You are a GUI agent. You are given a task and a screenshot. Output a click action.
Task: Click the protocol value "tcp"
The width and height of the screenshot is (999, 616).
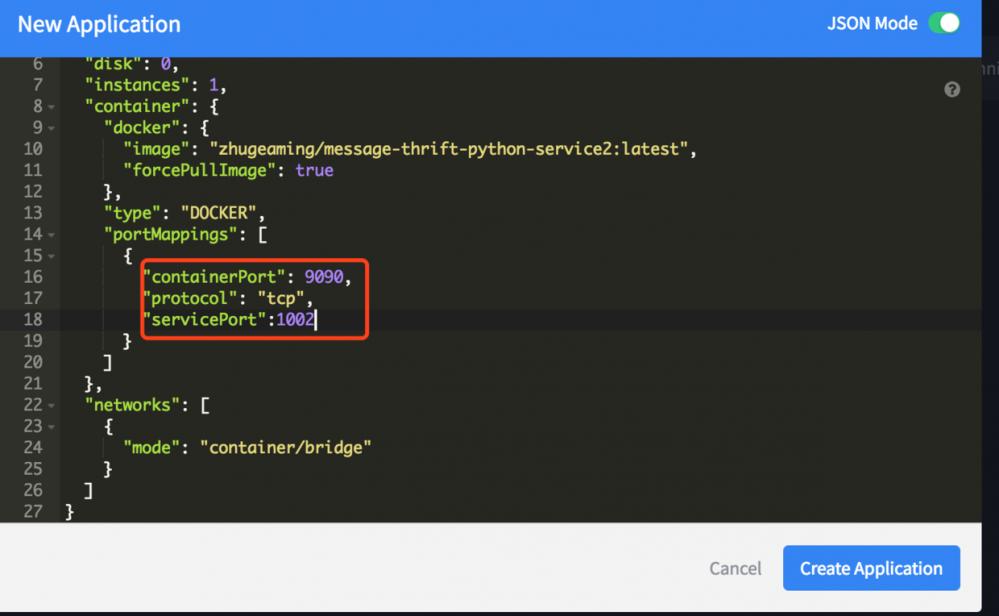point(281,298)
